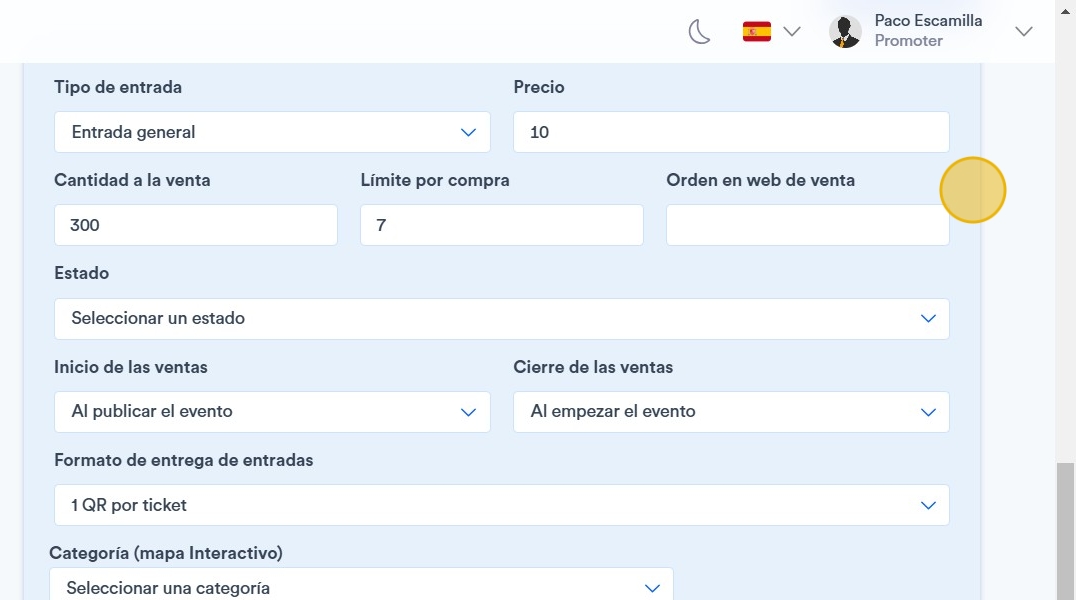Click the Cantidad a la venta field
The width and height of the screenshot is (1076, 600).
(196, 224)
